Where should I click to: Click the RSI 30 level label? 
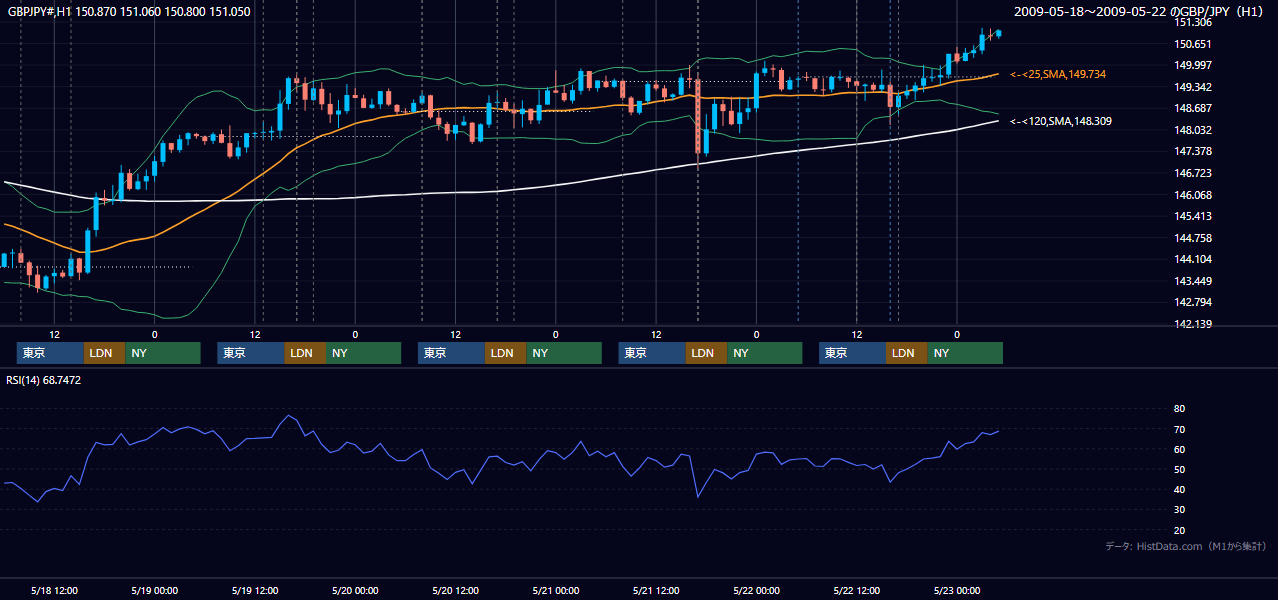pos(1180,510)
